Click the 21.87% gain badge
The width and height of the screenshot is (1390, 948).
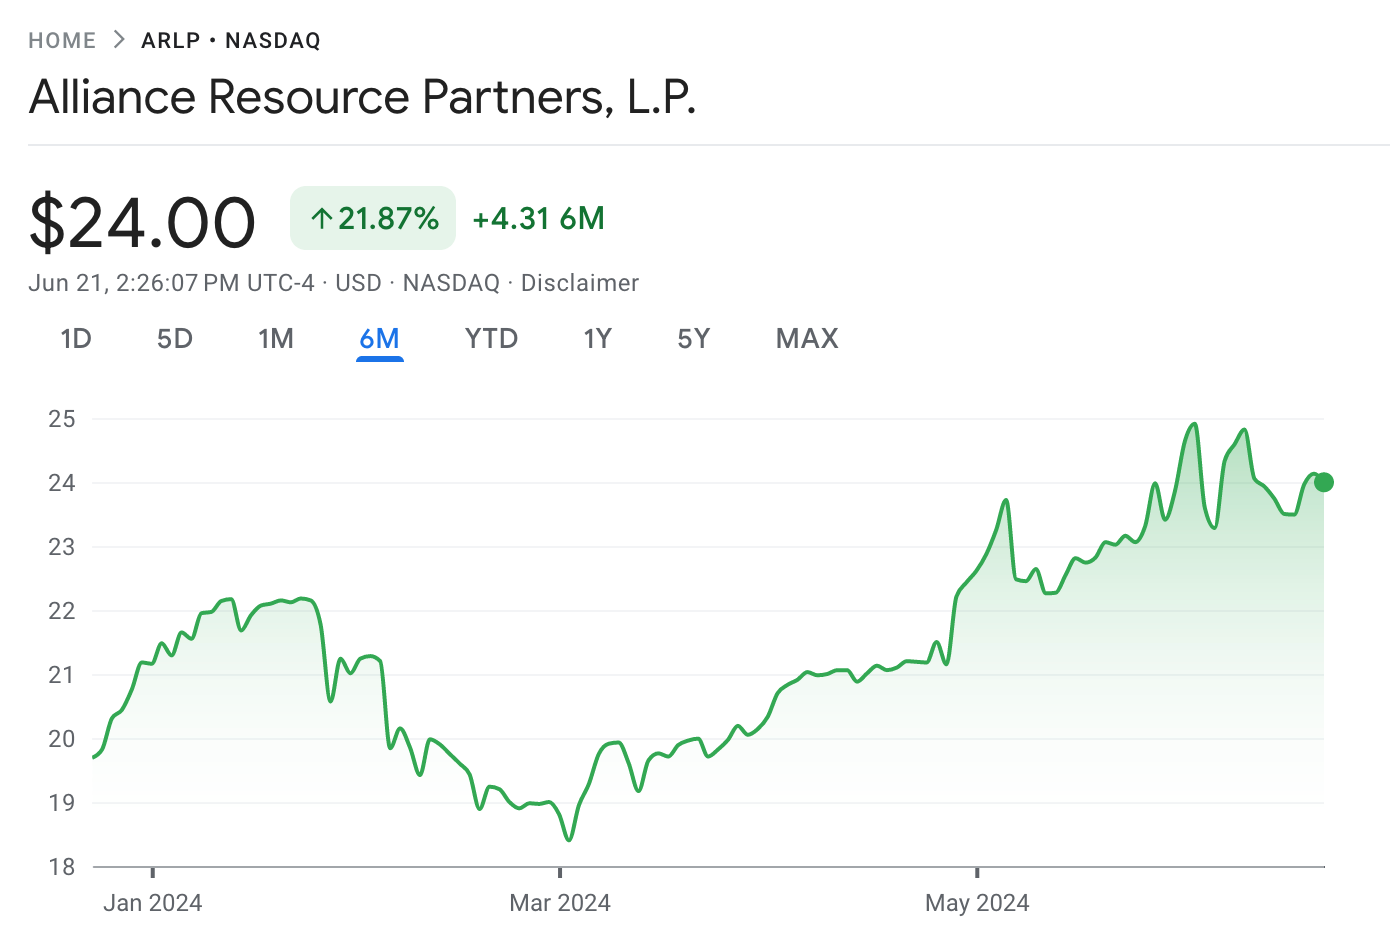pos(373,218)
